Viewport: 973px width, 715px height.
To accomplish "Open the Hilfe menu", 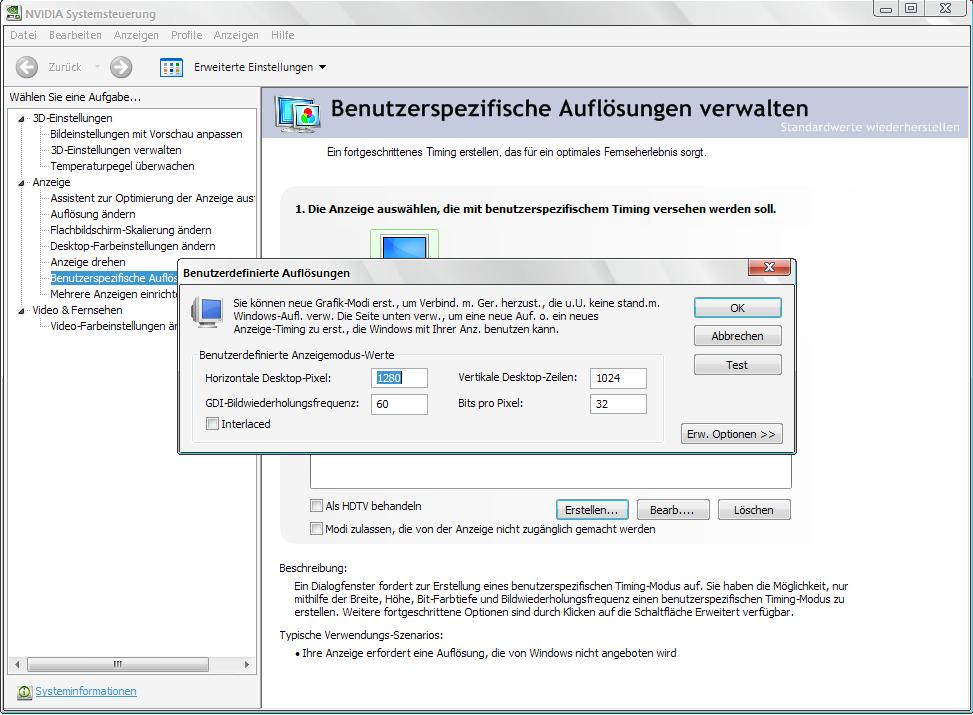I will pos(282,35).
